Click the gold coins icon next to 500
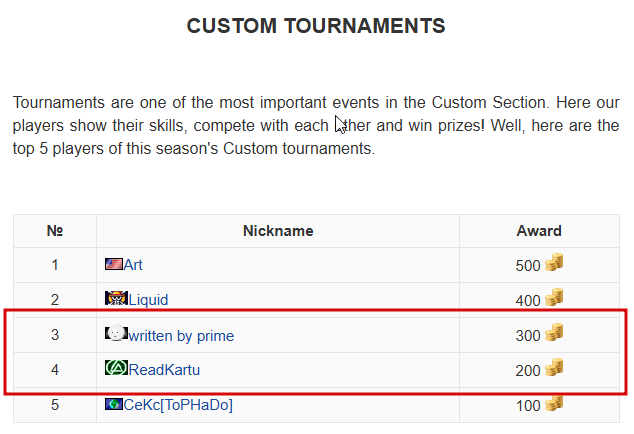634x434 pixels. point(554,262)
